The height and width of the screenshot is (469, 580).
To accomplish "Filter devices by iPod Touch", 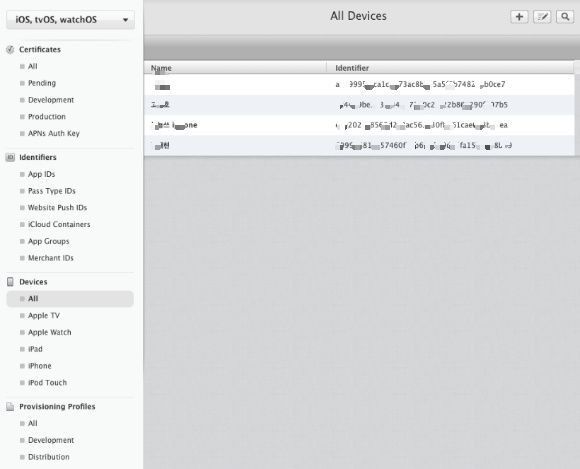I will pyautogui.click(x=47, y=382).
